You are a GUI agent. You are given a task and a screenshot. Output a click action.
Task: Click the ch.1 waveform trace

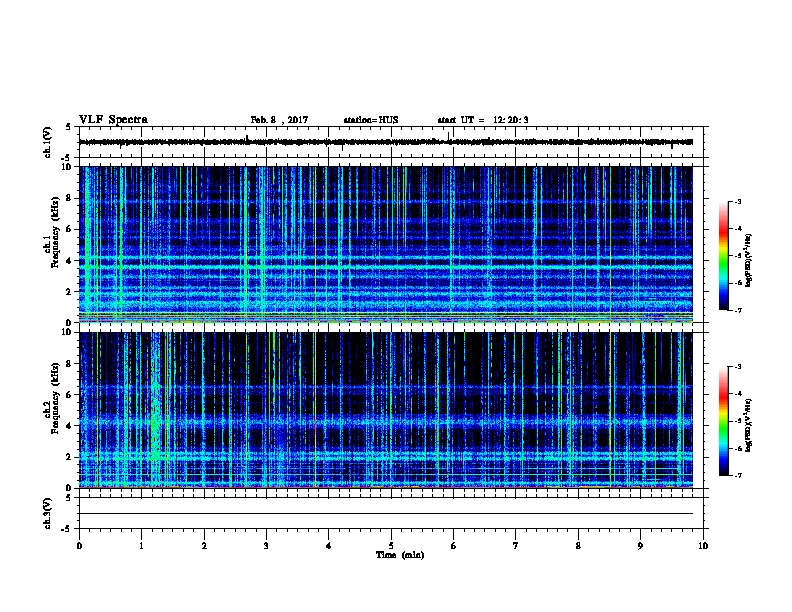[x=386, y=142]
